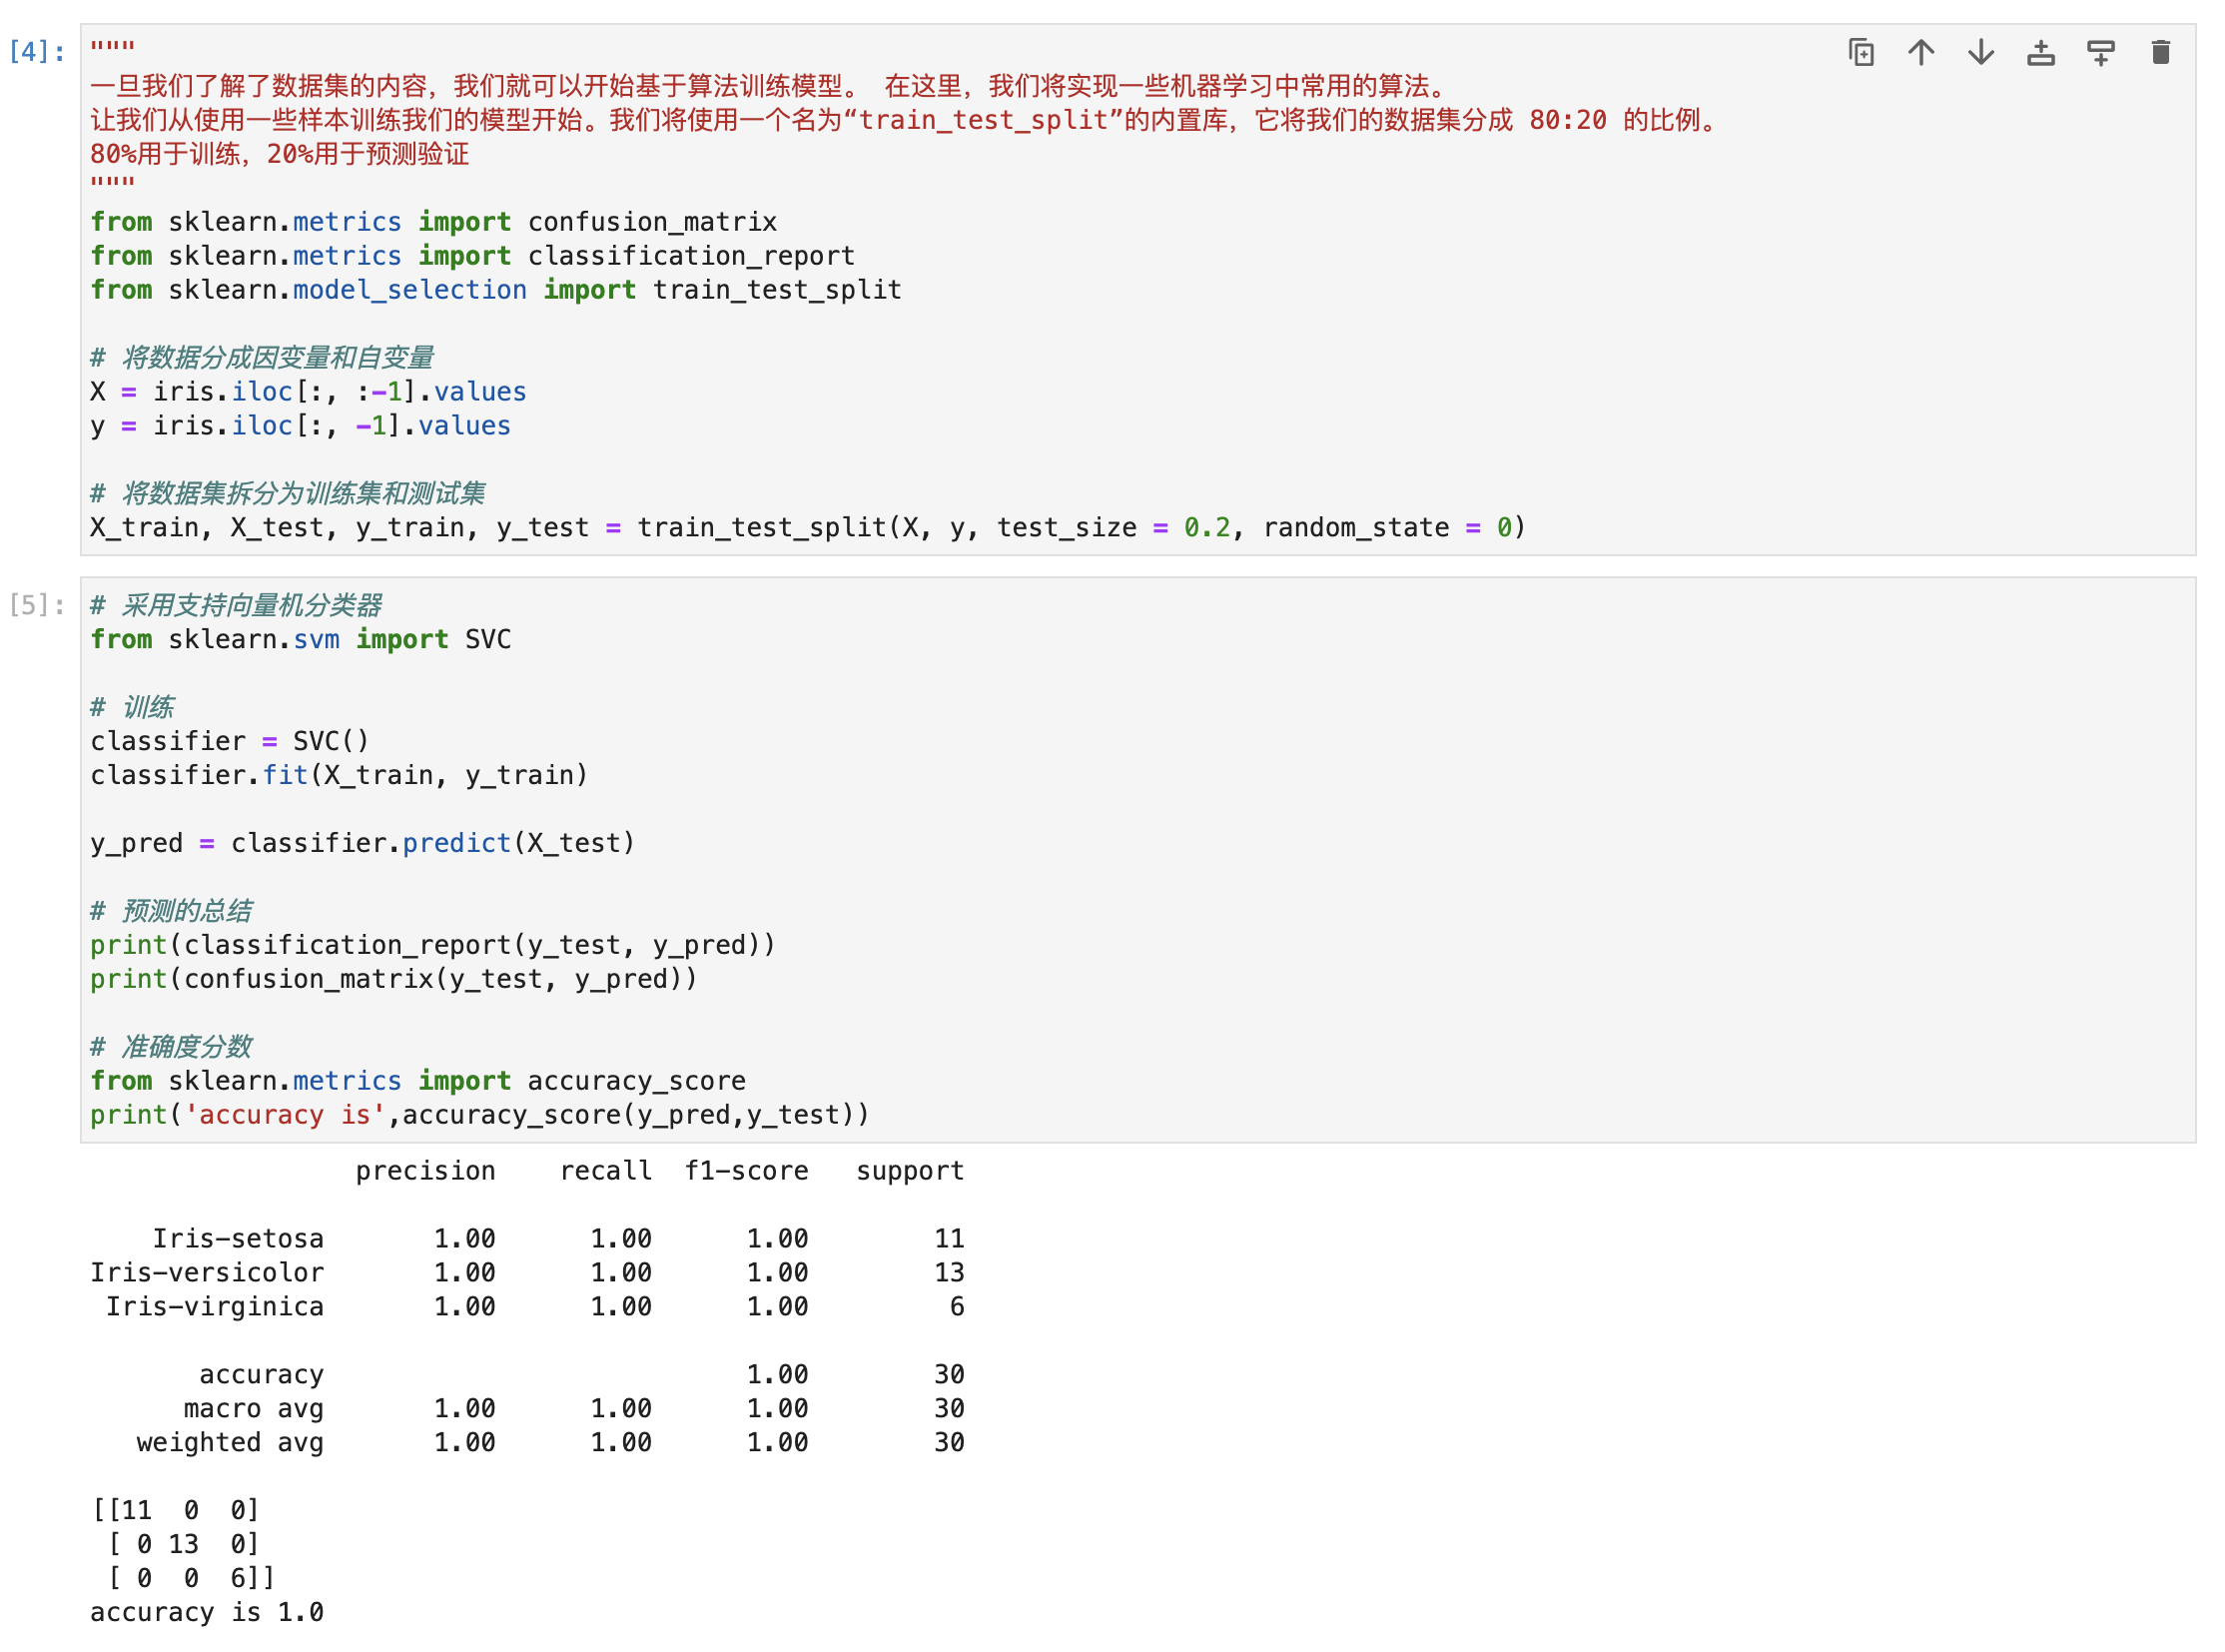Click the confusion_matrix import line
The height and width of the screenshot is (1652, 2225).
pos(433,222)
